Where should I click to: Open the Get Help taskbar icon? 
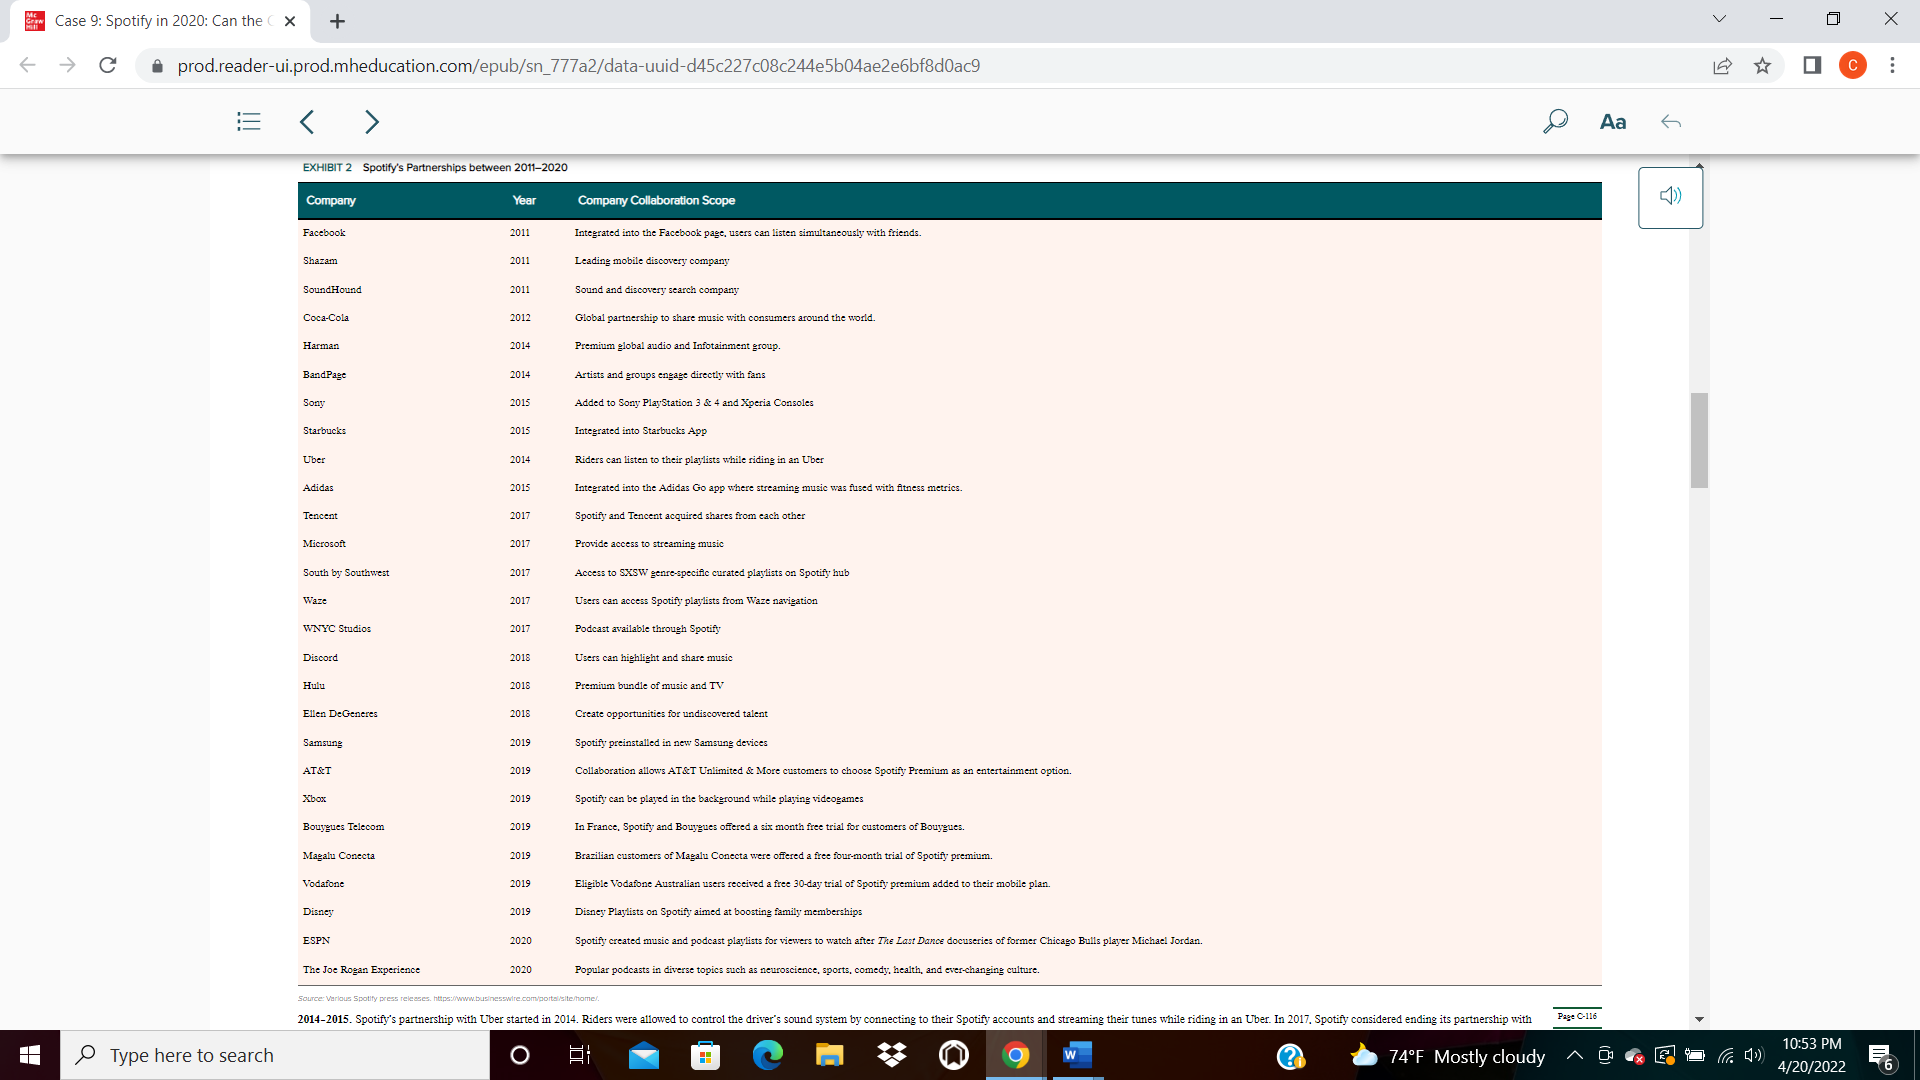click(1291, 1056)
